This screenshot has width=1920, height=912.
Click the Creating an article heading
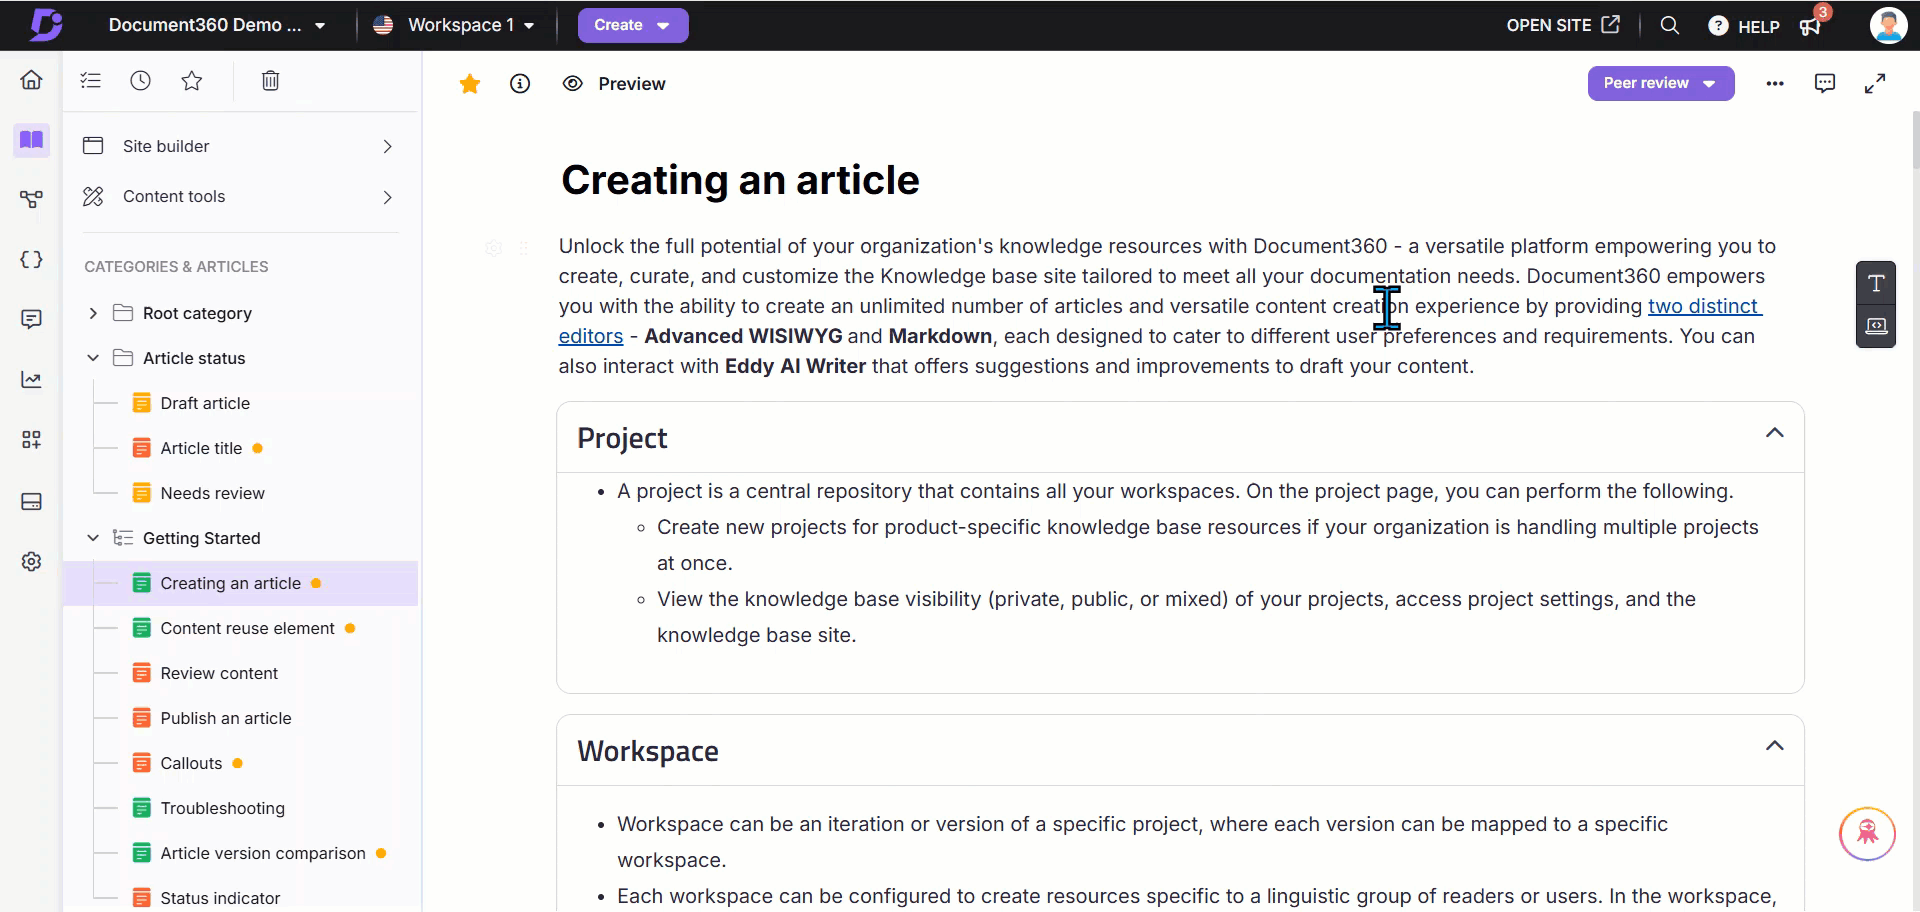740,180
